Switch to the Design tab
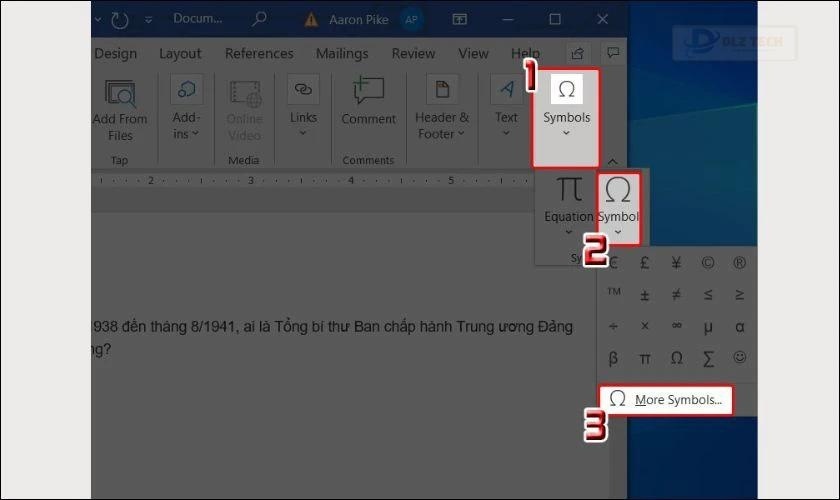 115,54
